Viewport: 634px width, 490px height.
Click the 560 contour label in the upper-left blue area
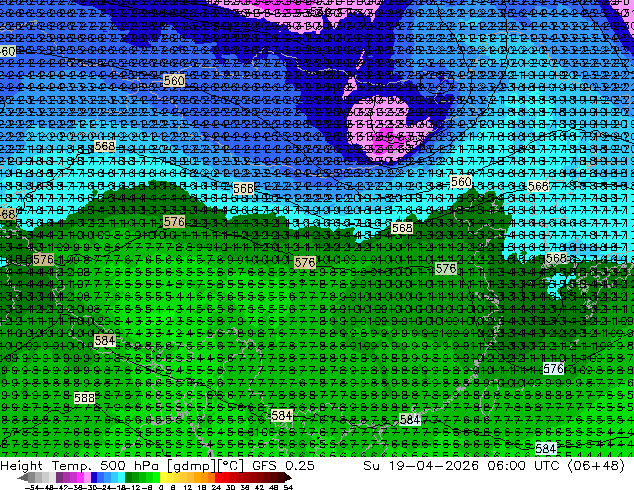click(x=174, y=80)
